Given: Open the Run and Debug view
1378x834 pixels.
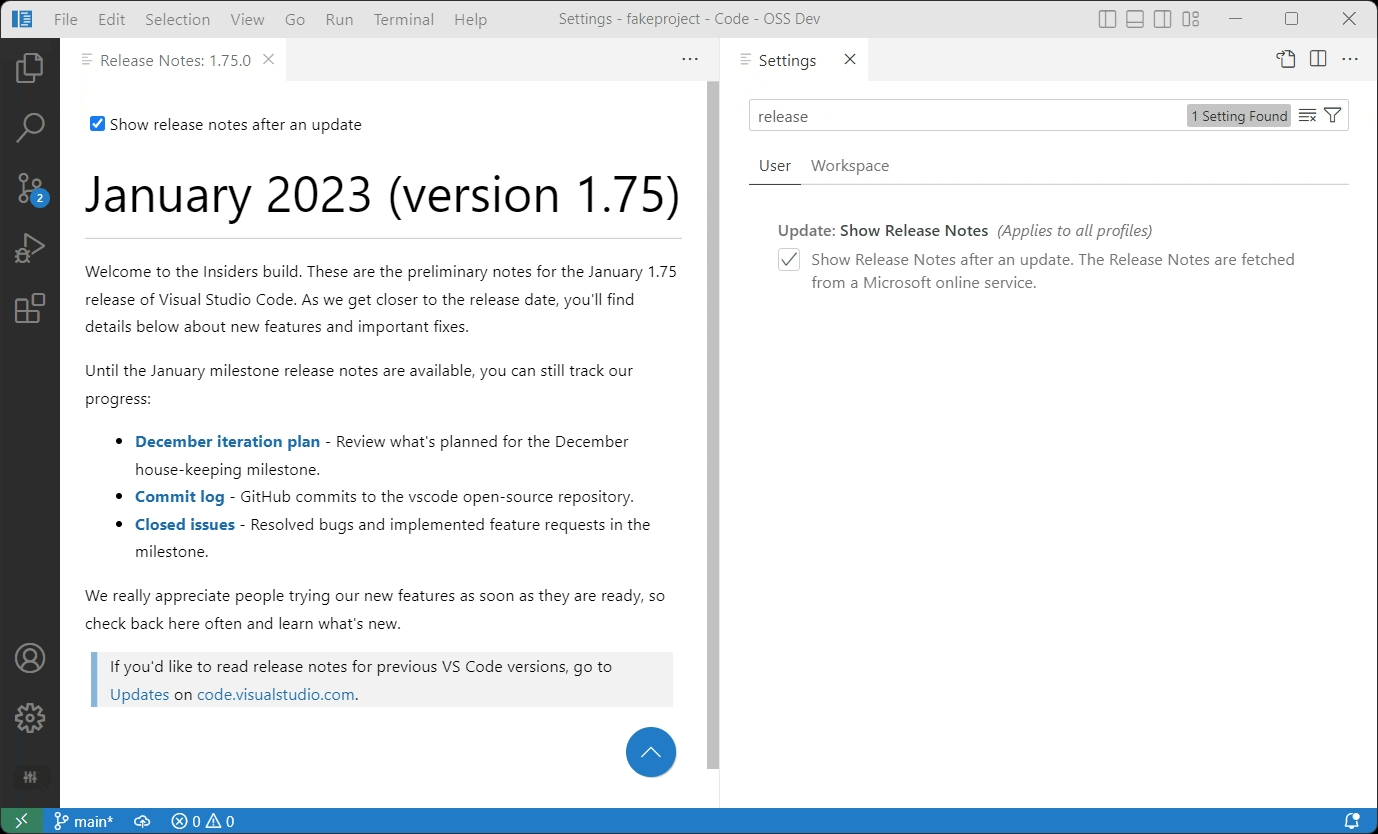Looking at the screenshot, I should [x=30, y=248].
